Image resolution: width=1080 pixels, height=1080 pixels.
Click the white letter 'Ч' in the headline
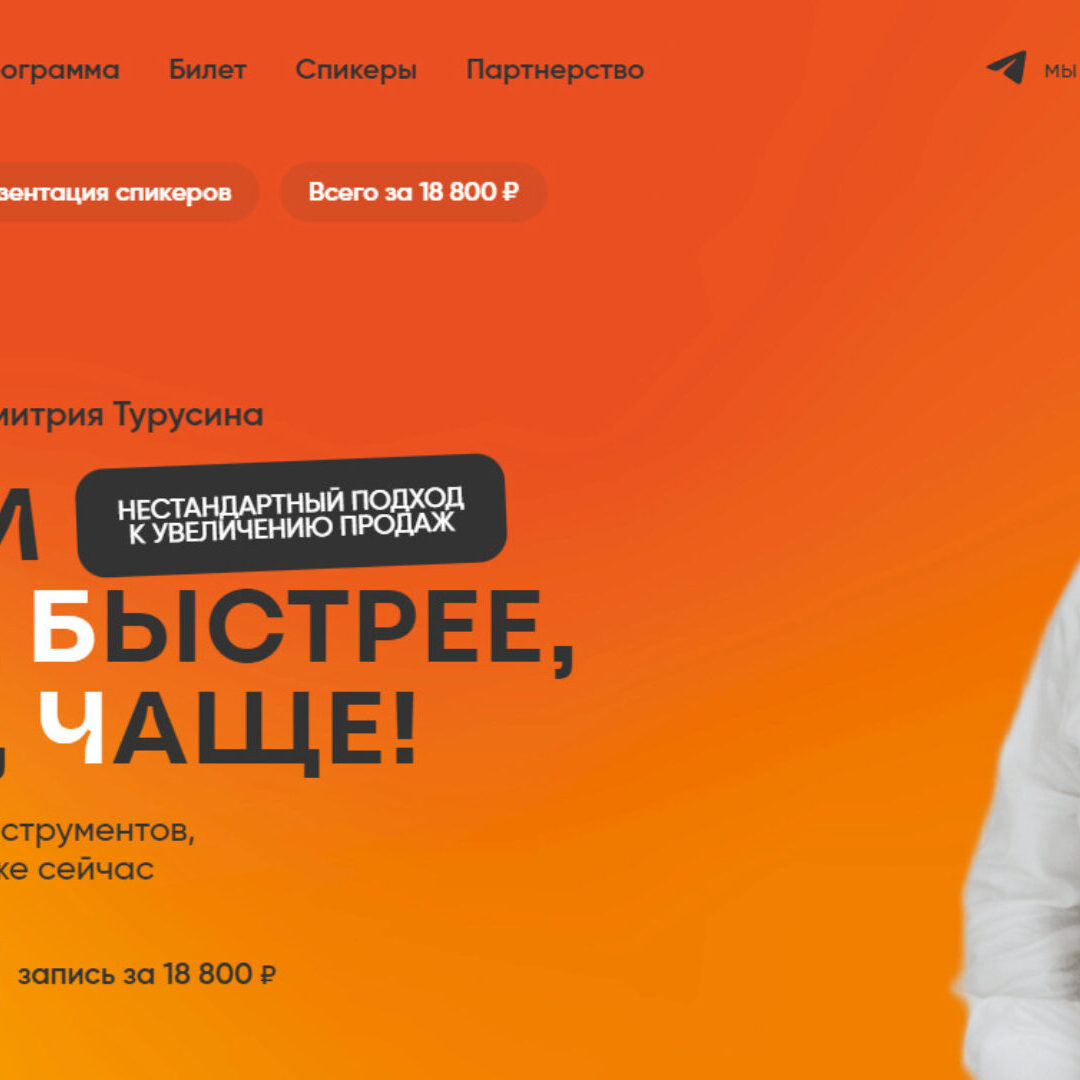(72, 727)
